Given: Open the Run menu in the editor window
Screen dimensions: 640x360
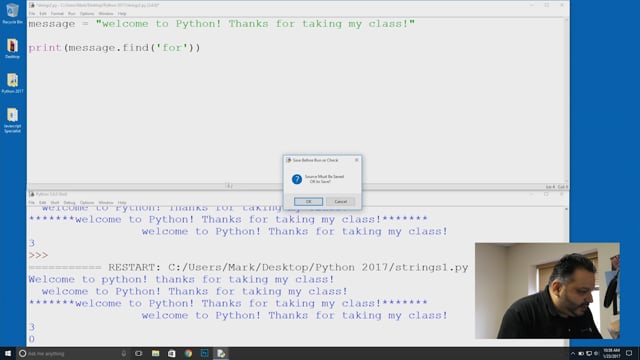Looking at the screenshot, I should 72,13.
